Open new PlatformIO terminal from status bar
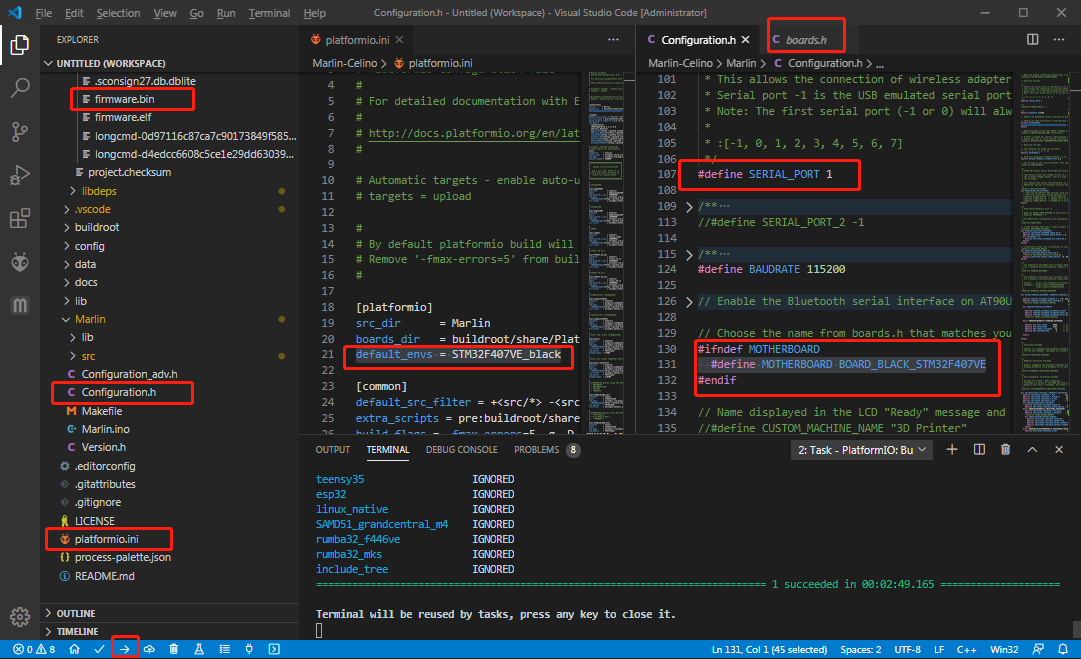1081x659 pixels. [274, 649]
